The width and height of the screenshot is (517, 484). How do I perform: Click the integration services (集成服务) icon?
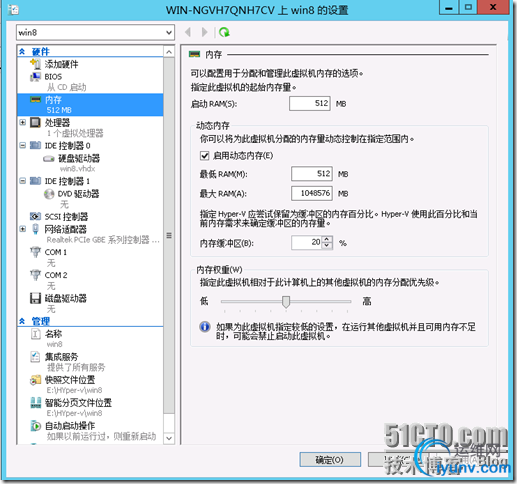[x=35, y=357]
